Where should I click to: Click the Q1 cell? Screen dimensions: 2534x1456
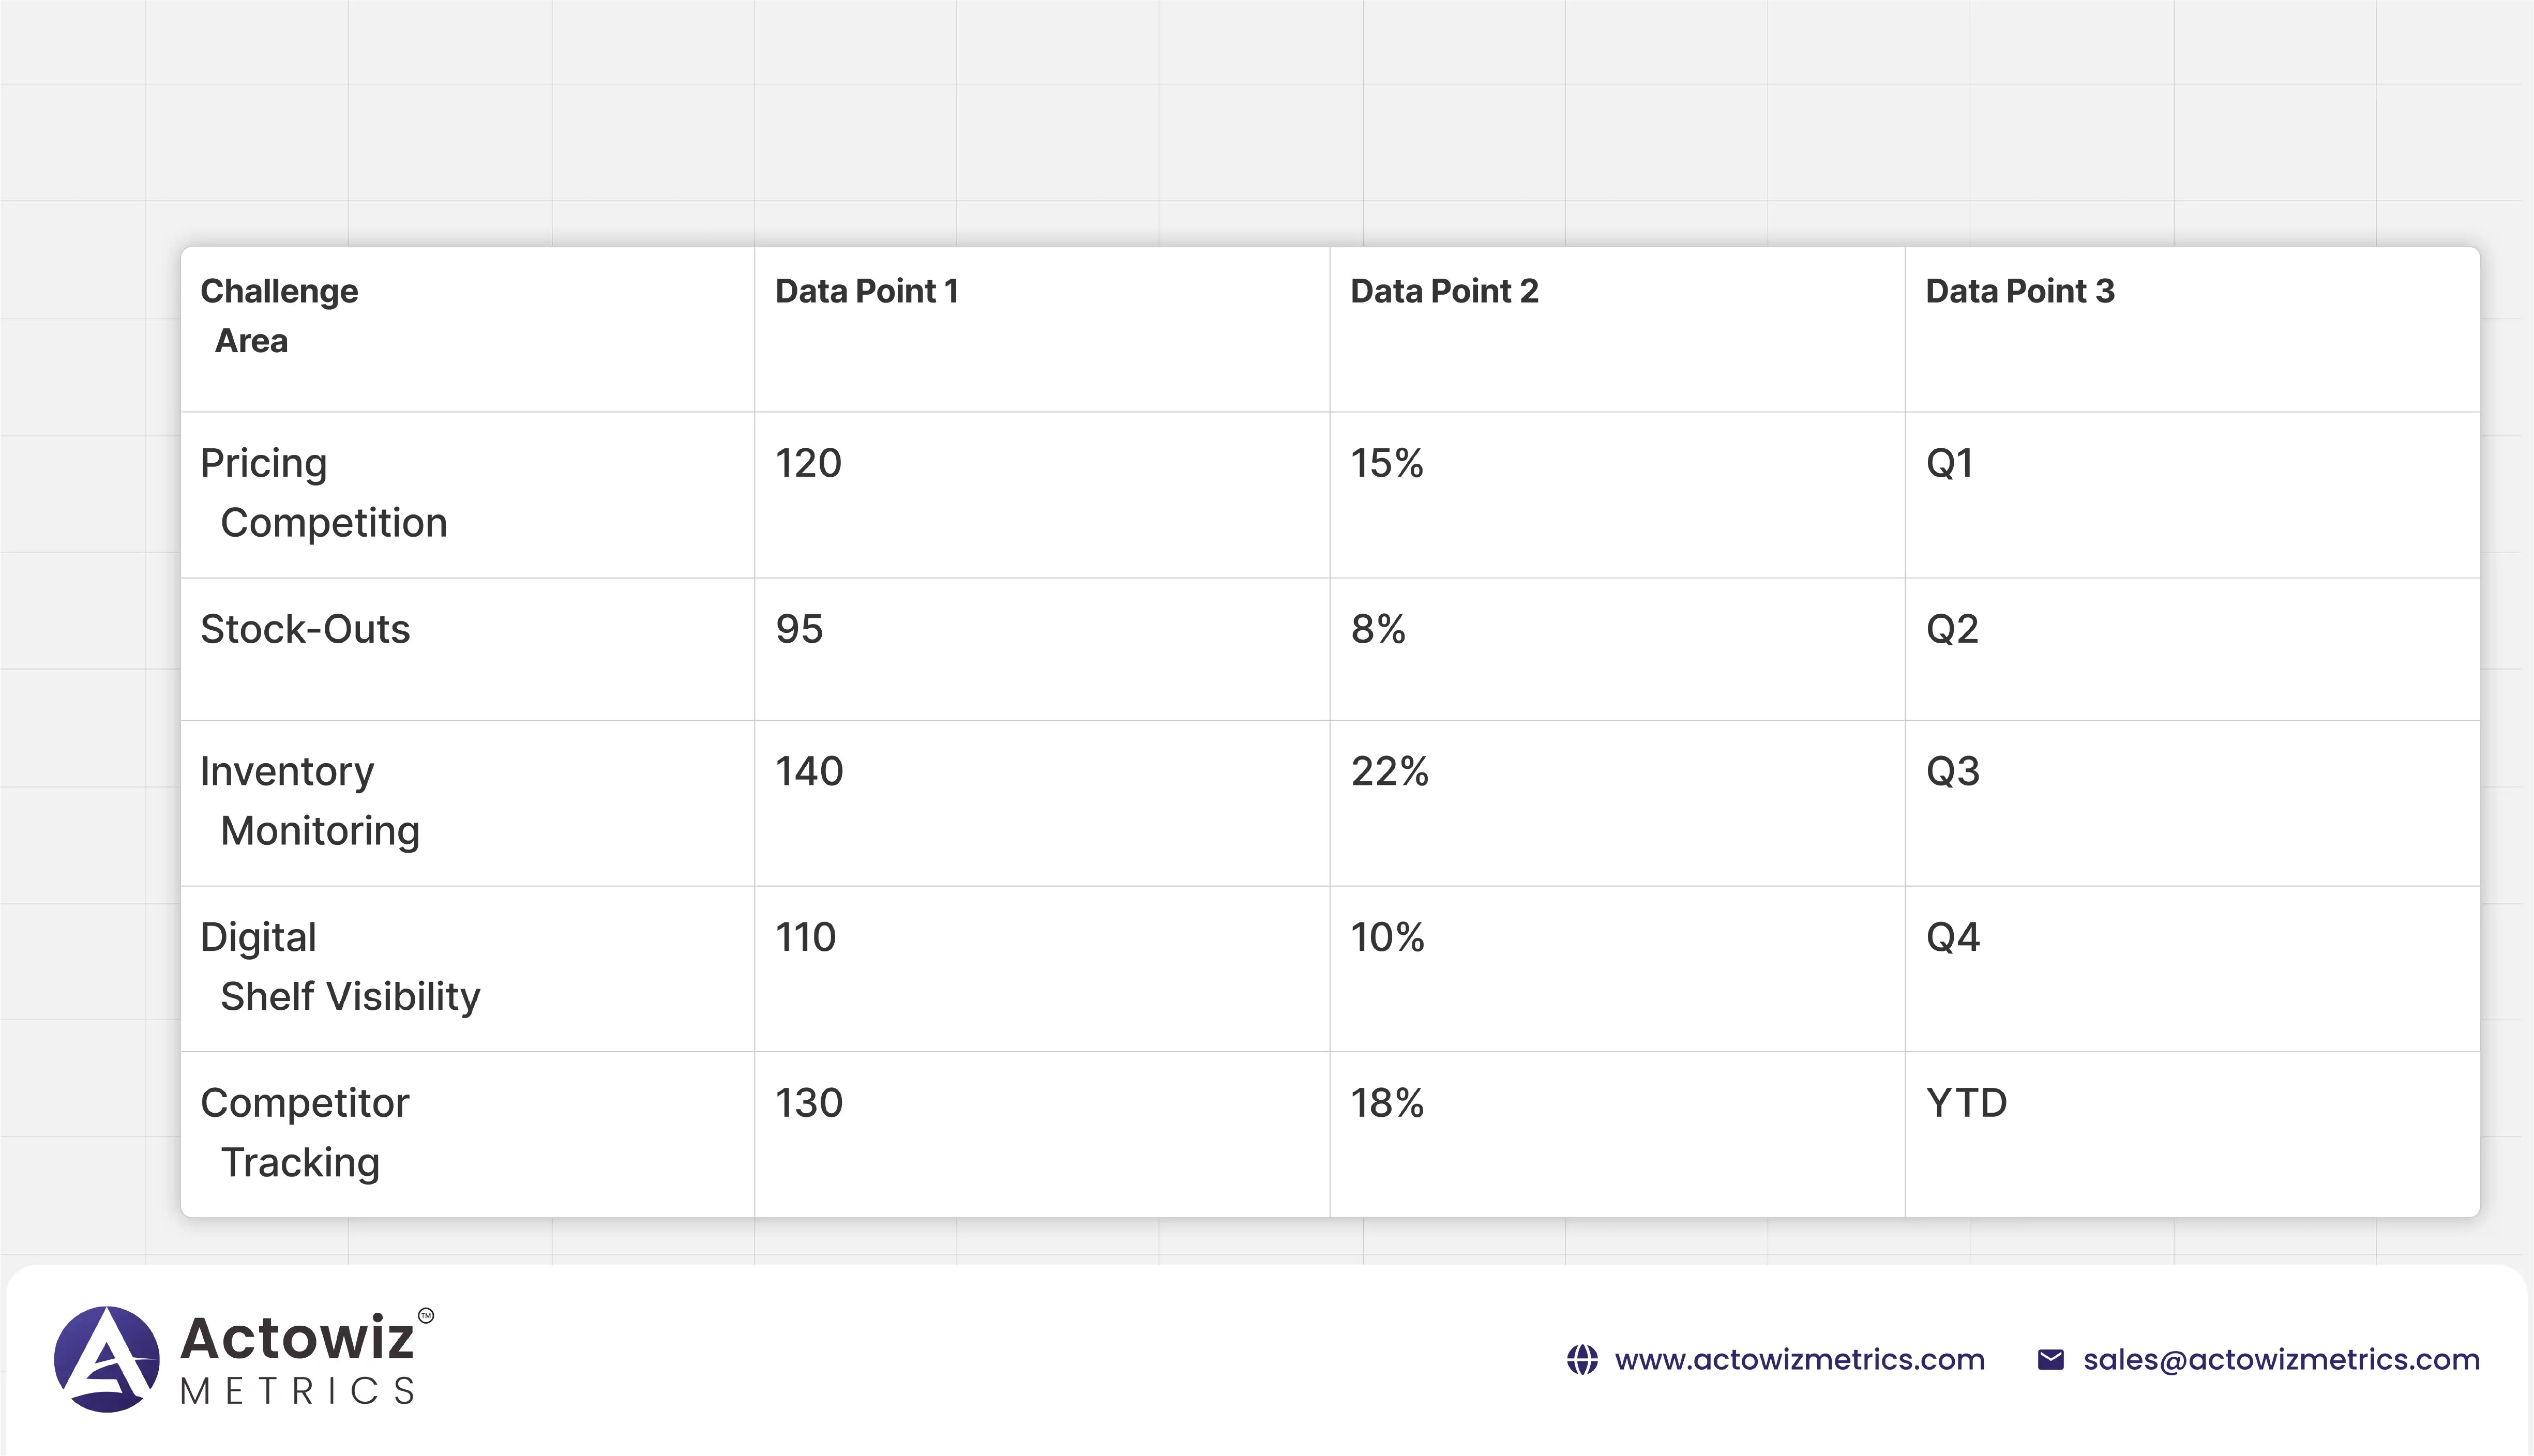point(1949,463)
